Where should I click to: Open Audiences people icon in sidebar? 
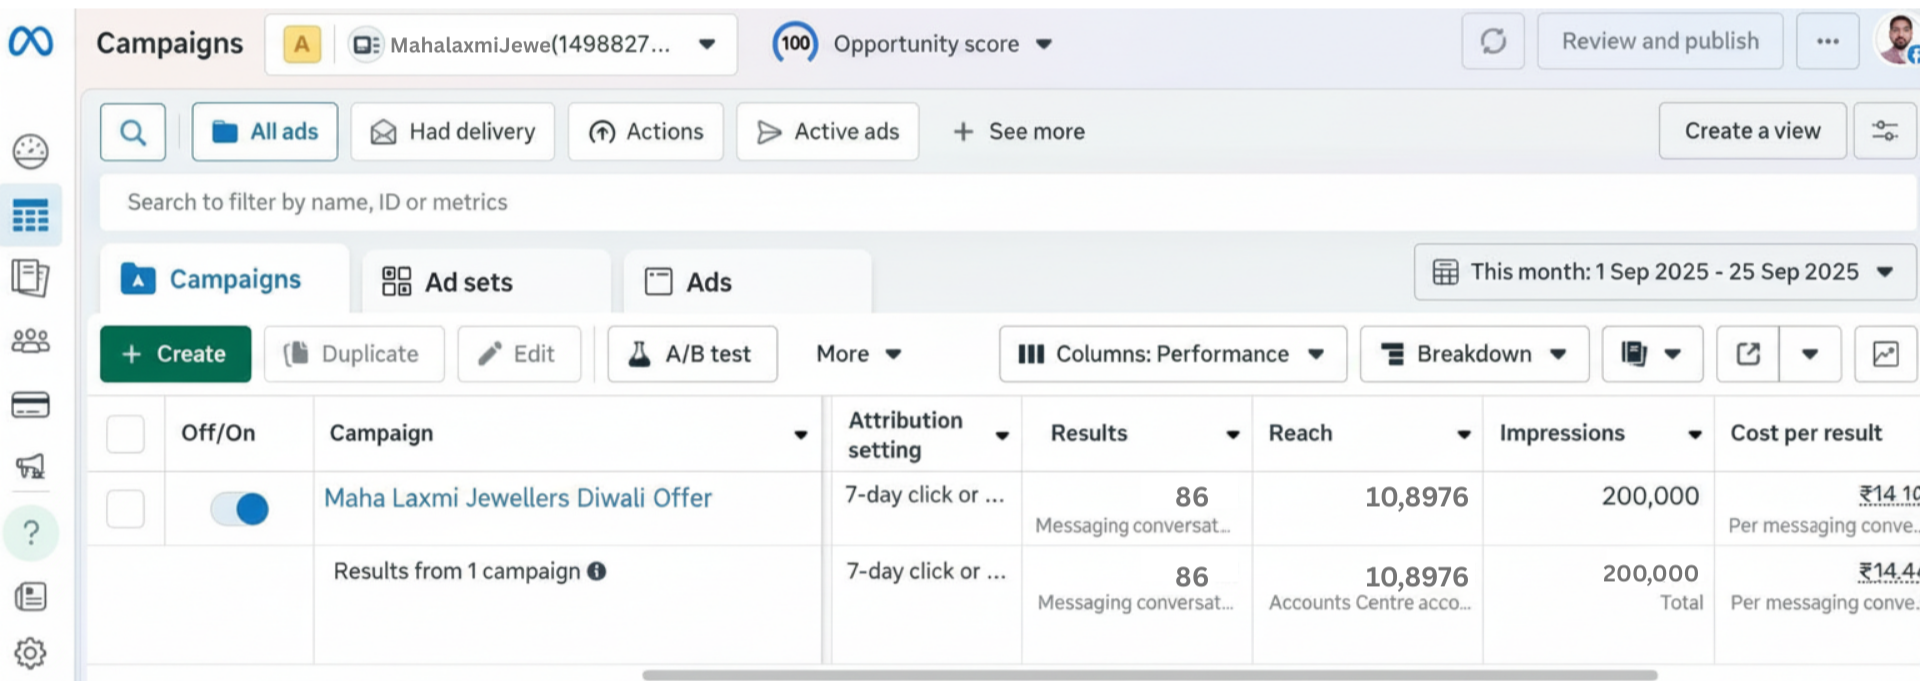tap(31, 341)
